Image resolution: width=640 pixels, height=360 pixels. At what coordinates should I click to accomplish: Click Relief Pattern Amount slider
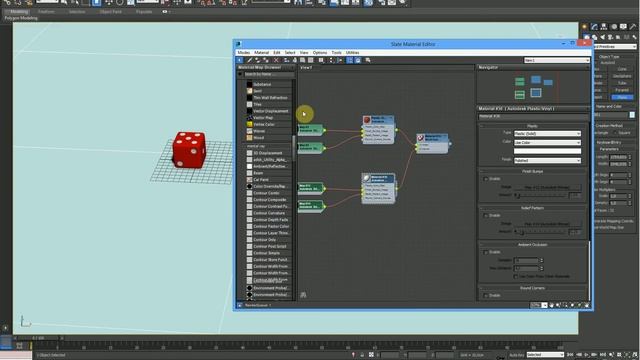tap(540, 232)
